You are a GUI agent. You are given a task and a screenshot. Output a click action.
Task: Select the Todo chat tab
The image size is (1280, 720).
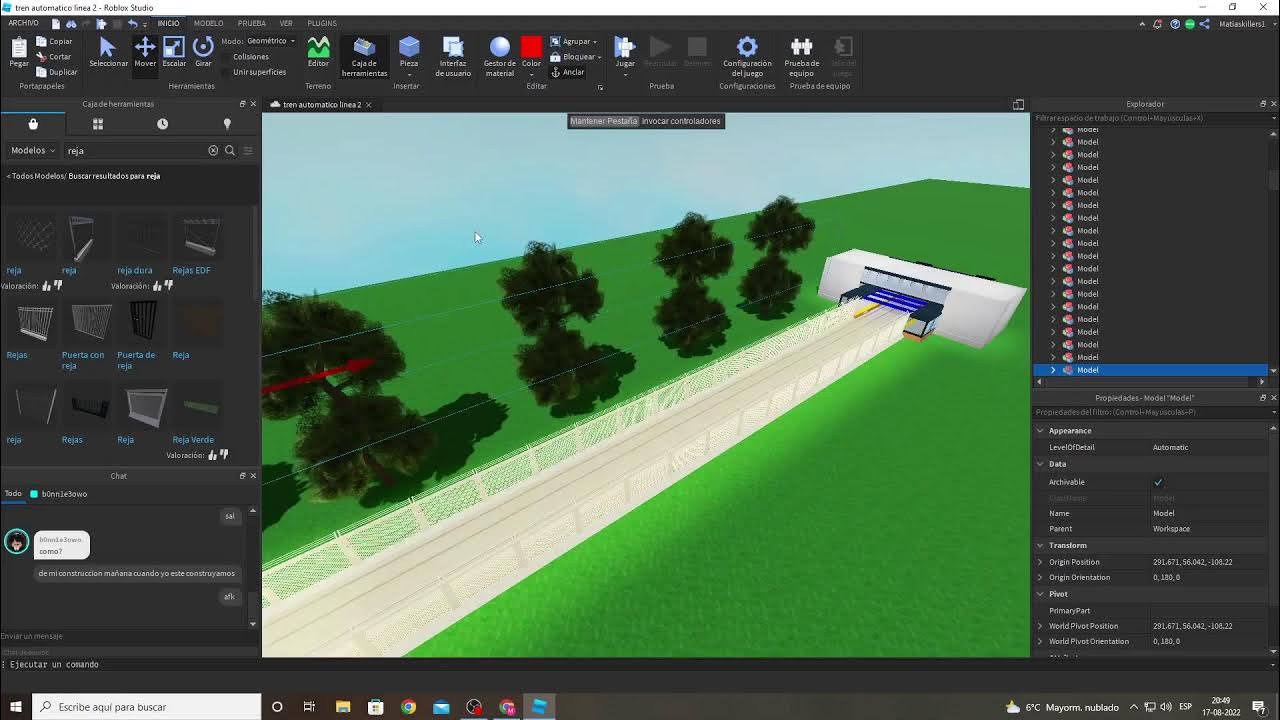(13, 494)
